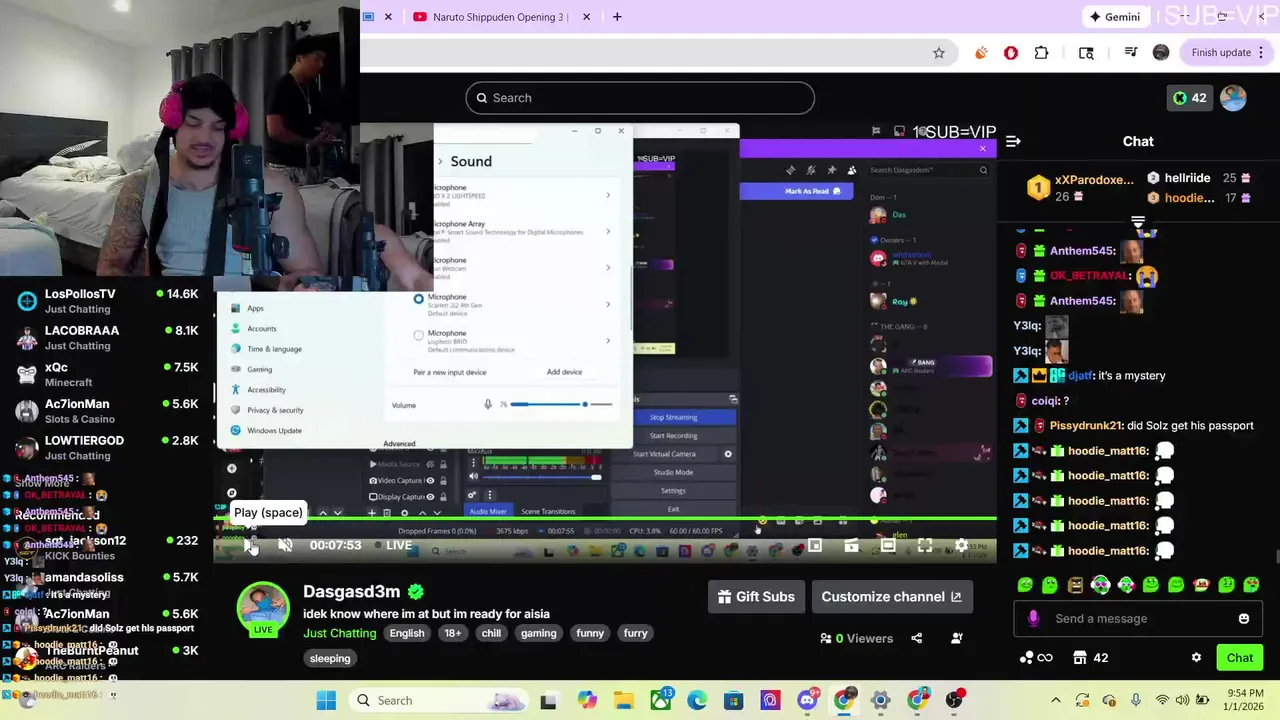Open the player settings gear
The height and width of the screenshot is (720, 1280).
[x=961, y=545]
